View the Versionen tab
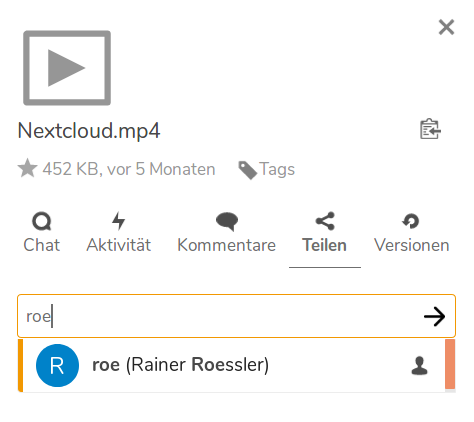 coord(411,232)
